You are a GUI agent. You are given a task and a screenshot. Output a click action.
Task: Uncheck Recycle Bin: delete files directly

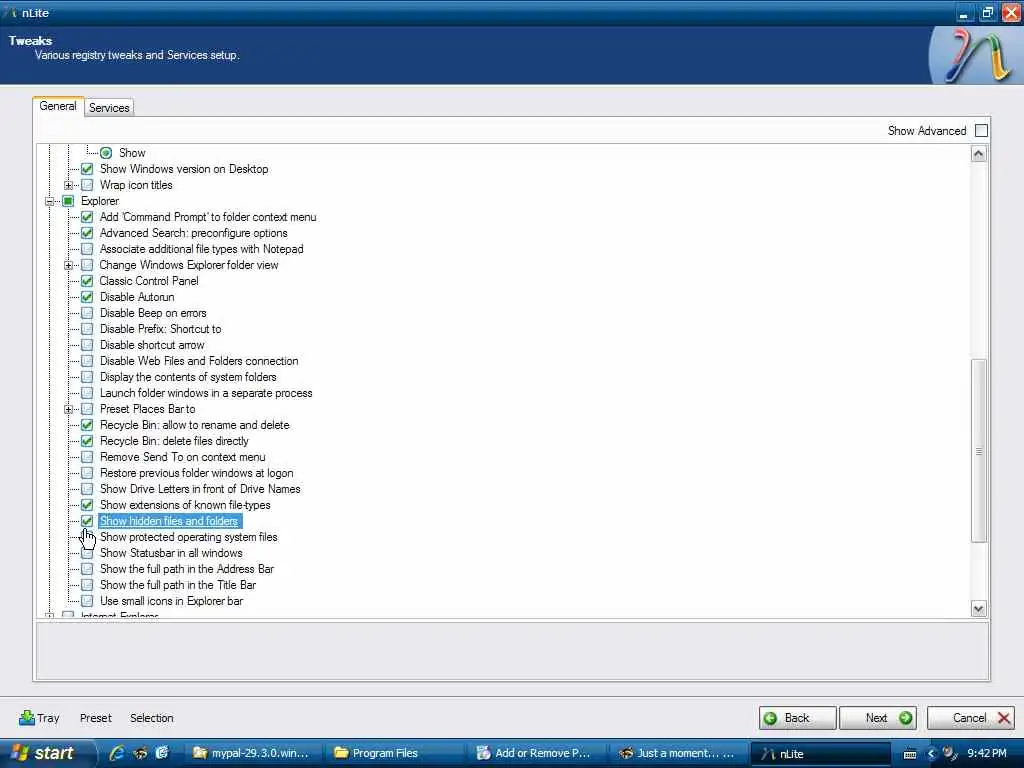click(x=87, y=441)
